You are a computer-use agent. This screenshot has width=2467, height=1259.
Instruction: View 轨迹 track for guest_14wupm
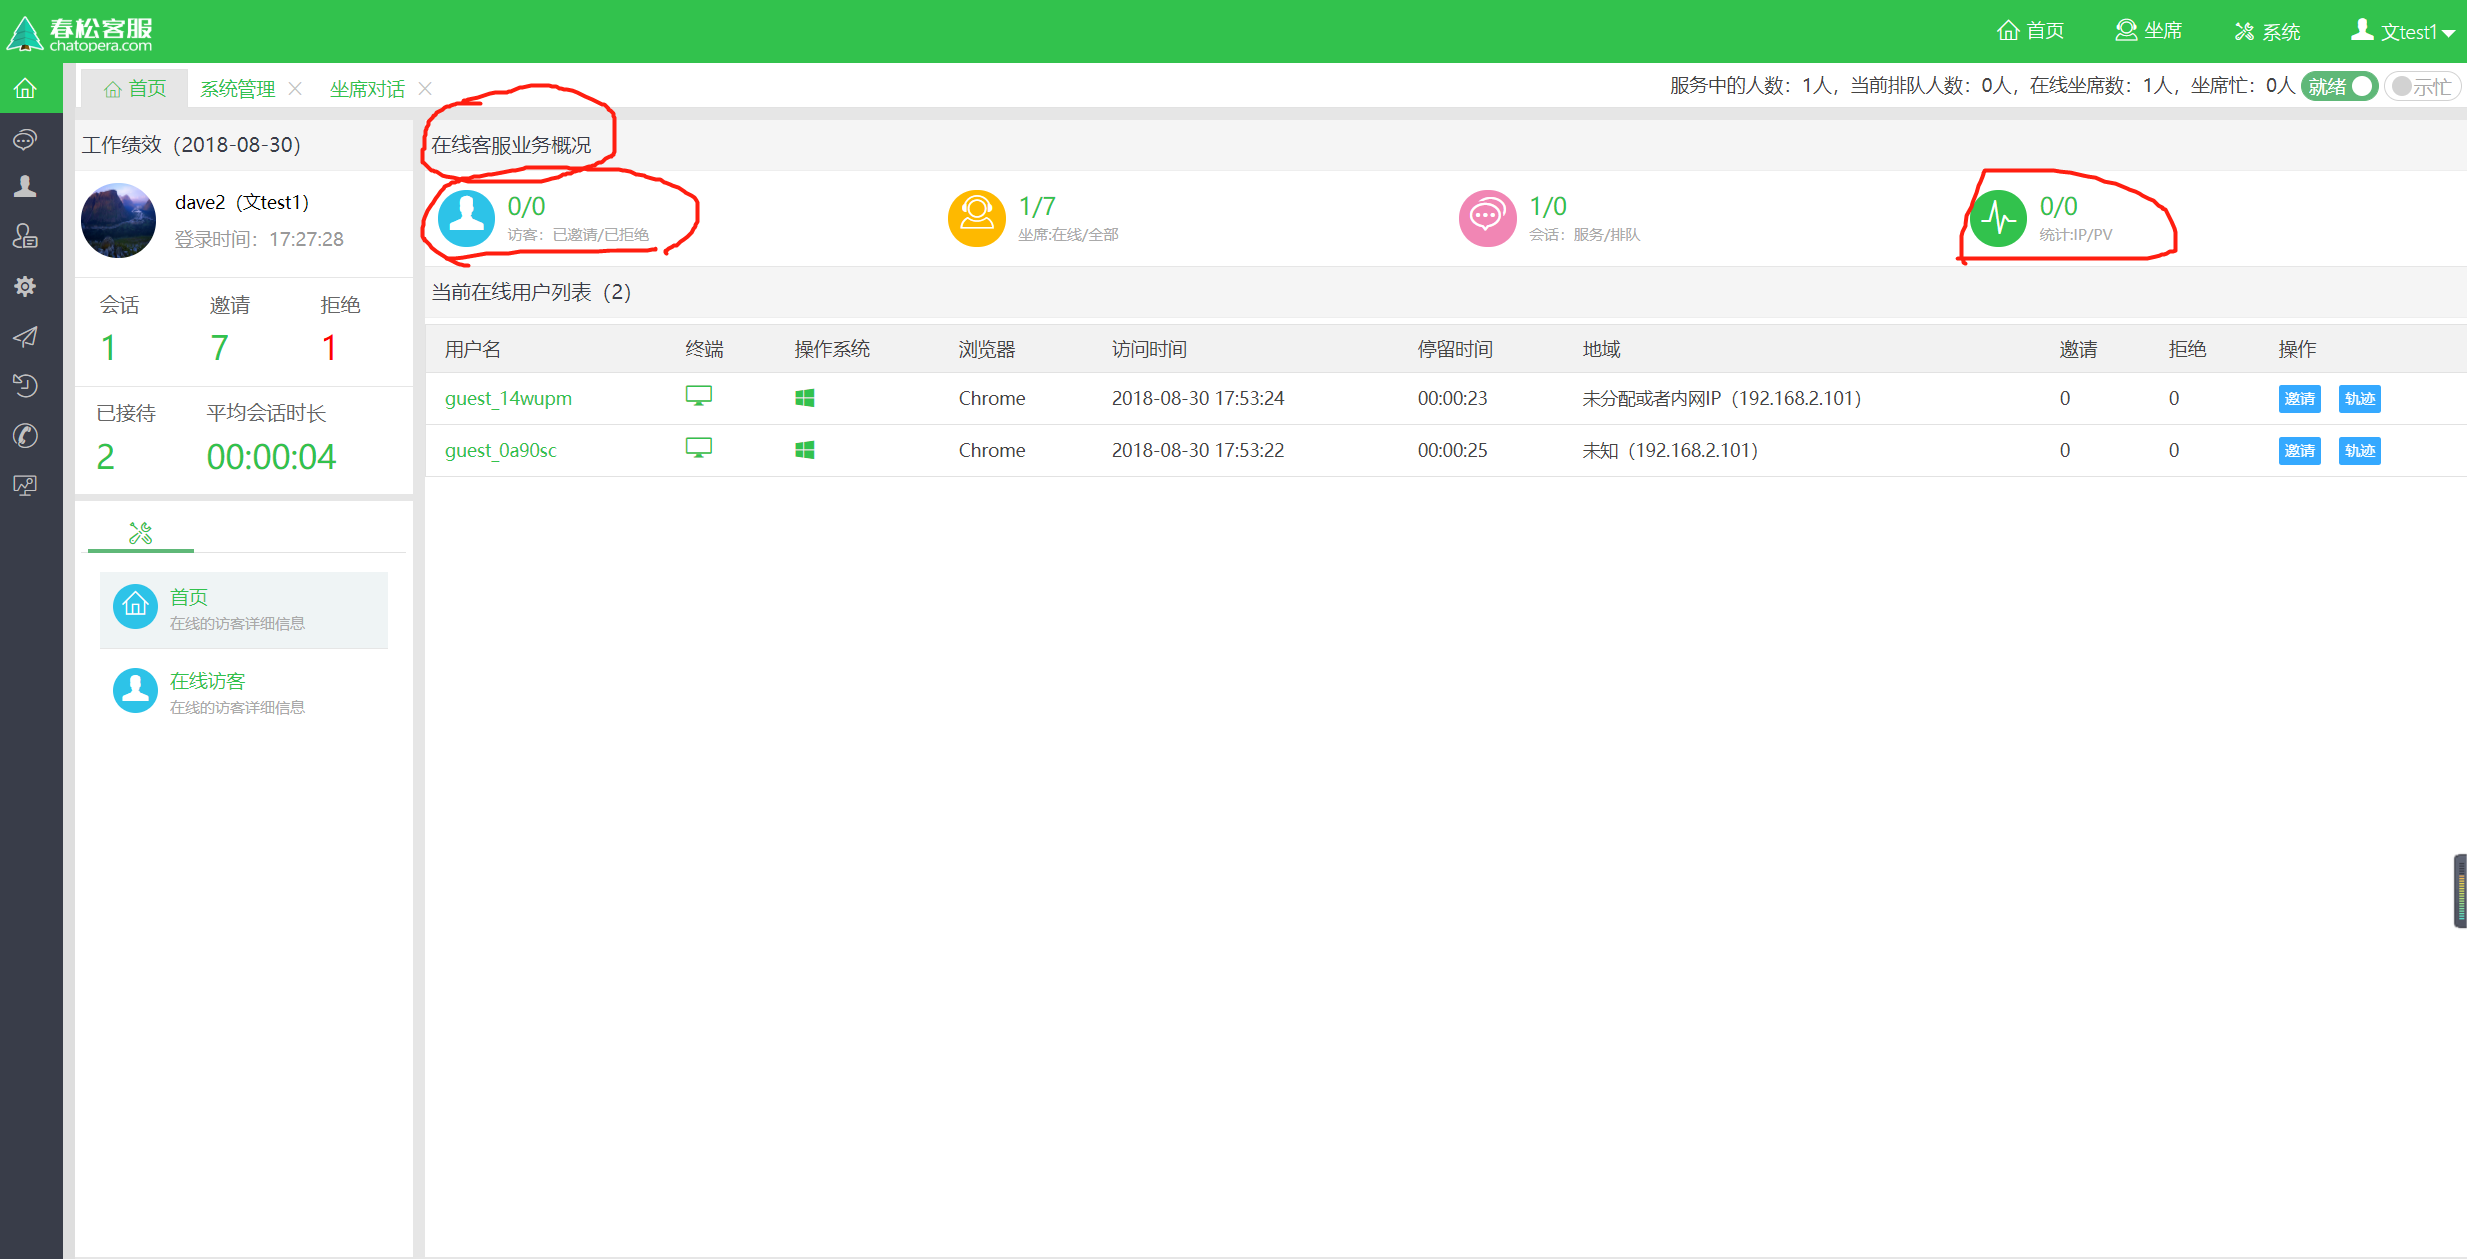click(x=2359, y=398)
